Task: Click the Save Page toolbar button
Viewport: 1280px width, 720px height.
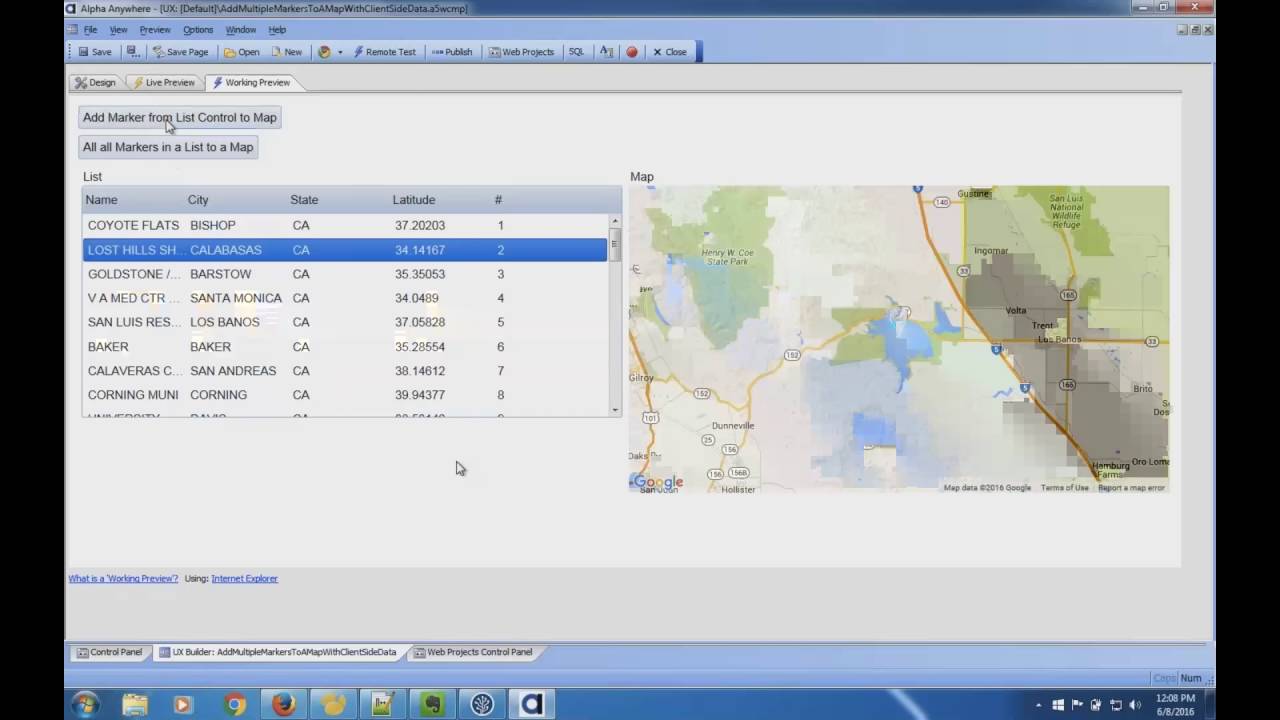Action: pos(180,52)
